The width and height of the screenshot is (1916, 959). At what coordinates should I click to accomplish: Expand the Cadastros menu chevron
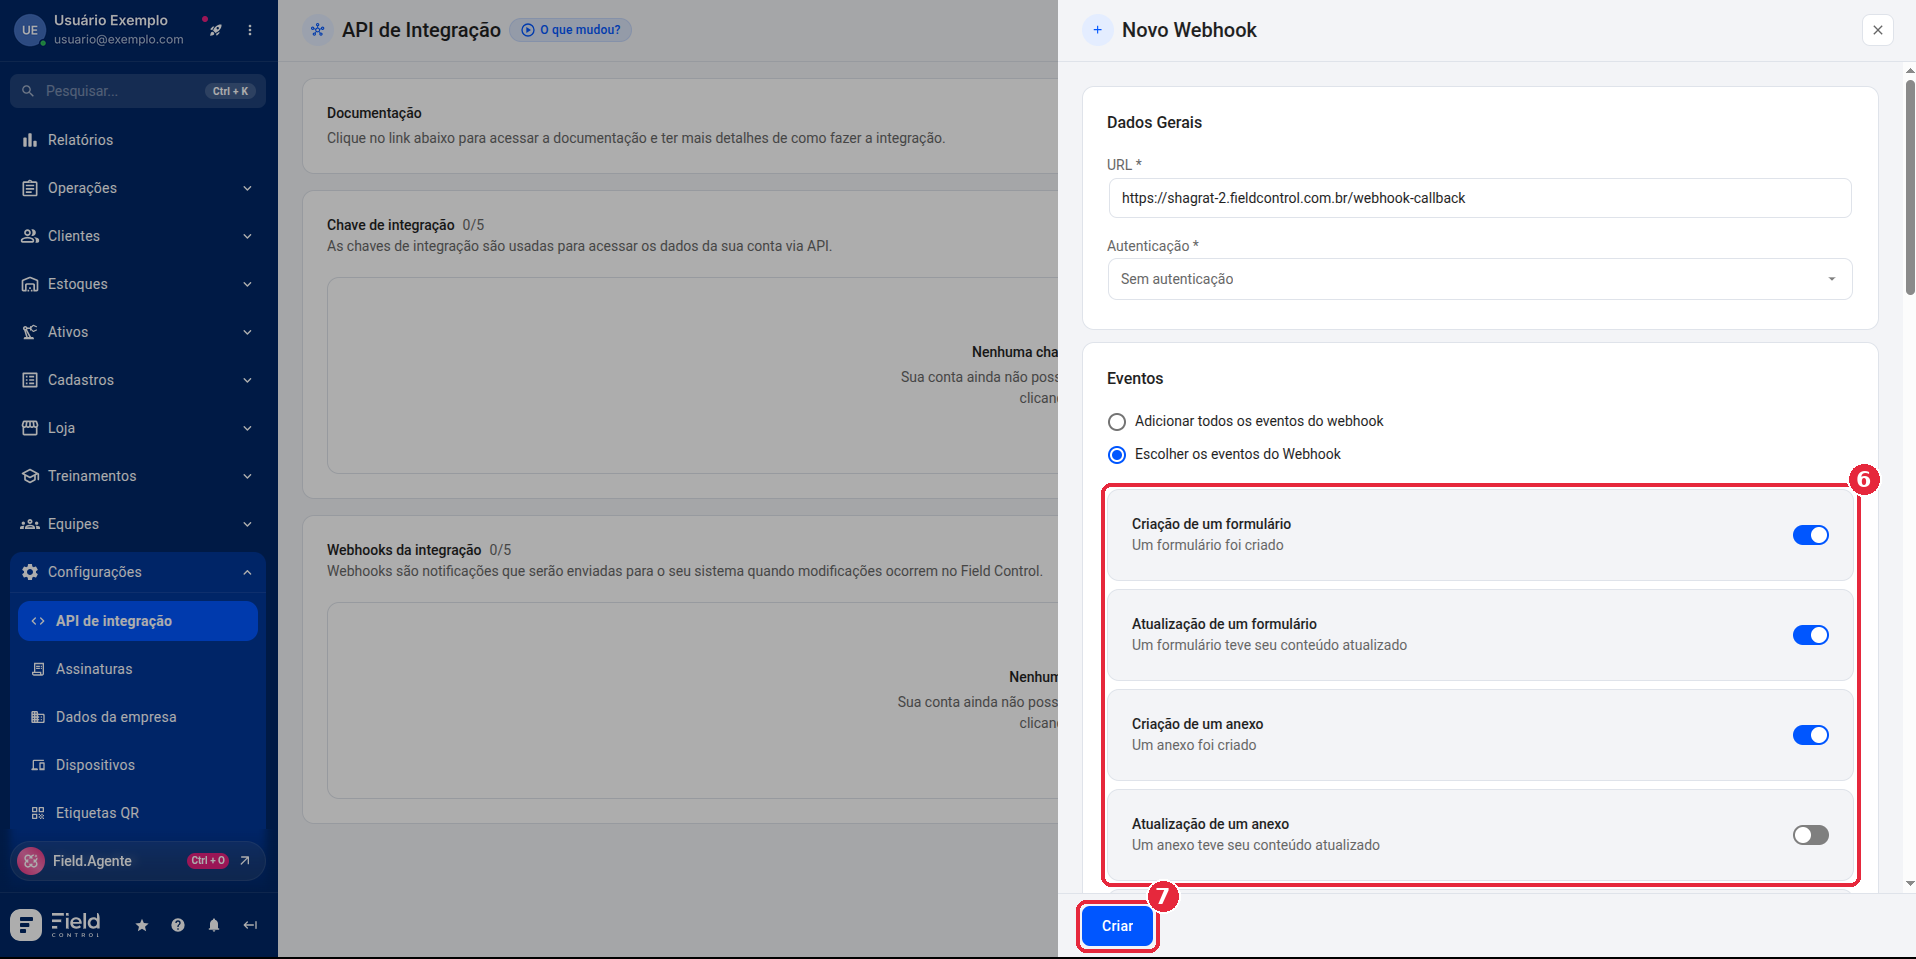coord(247,380)
